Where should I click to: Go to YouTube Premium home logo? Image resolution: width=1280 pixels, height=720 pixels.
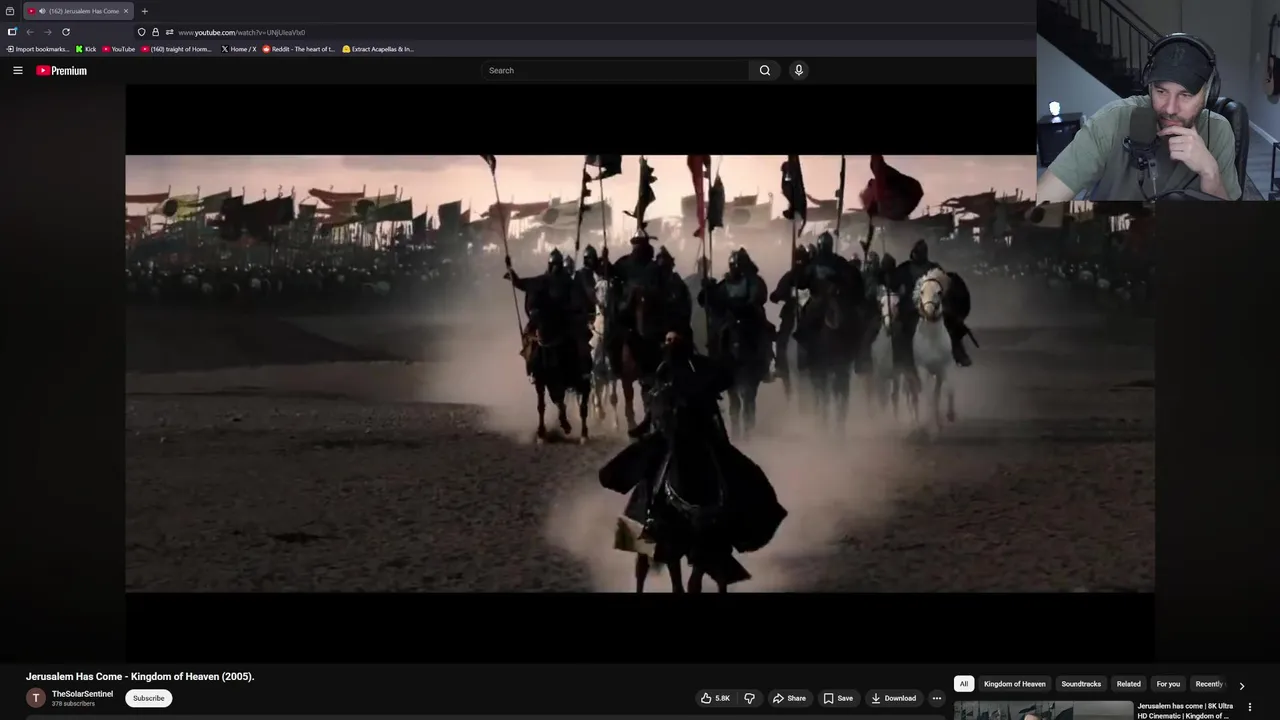62,70
